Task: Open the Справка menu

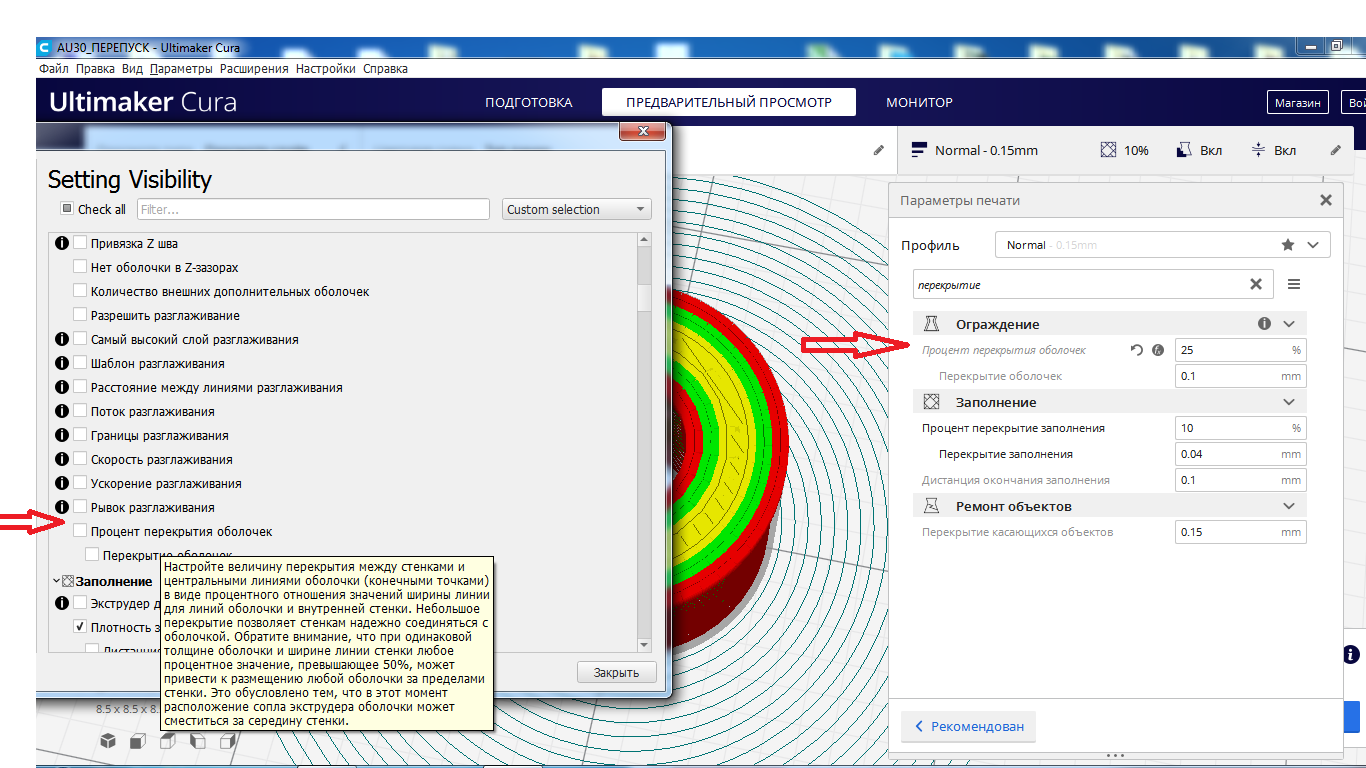Action: [385, 69]
